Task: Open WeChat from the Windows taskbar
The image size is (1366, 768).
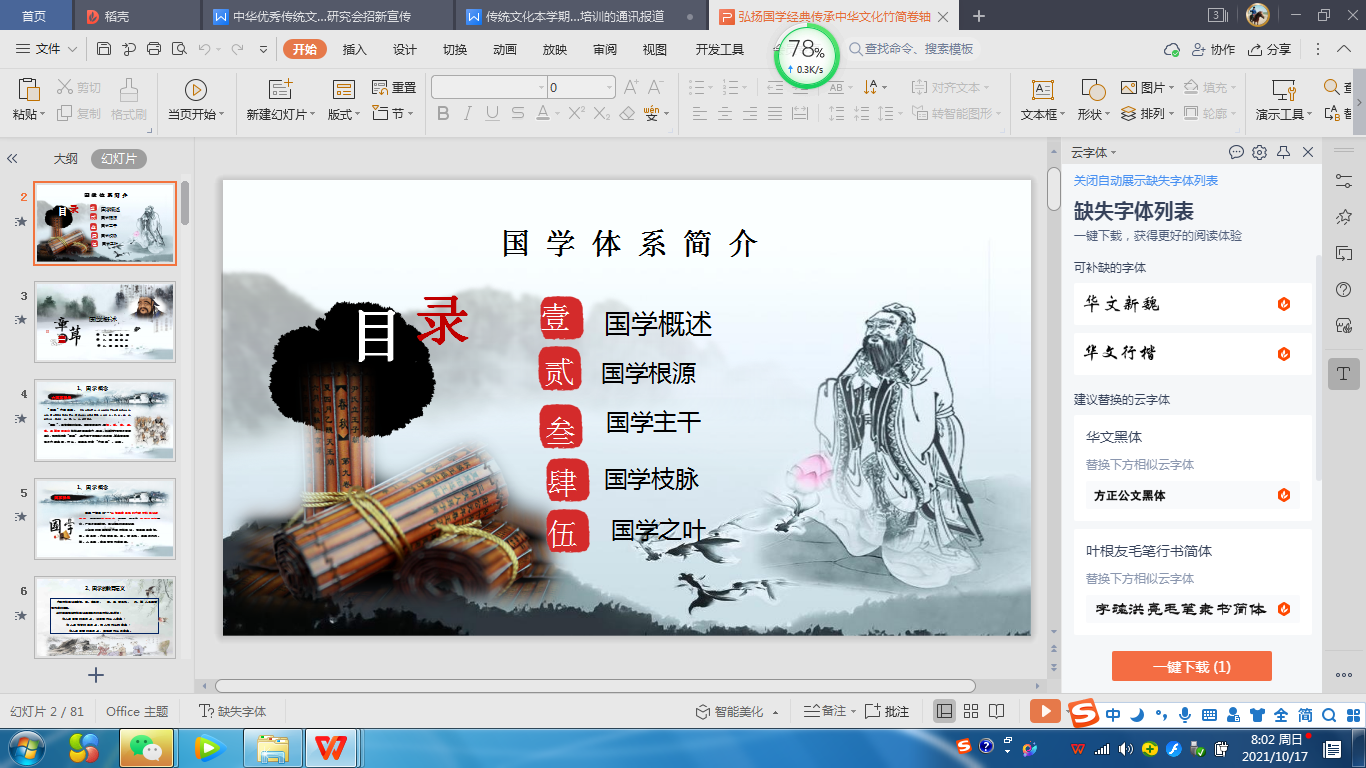Action: pos(146,747)
